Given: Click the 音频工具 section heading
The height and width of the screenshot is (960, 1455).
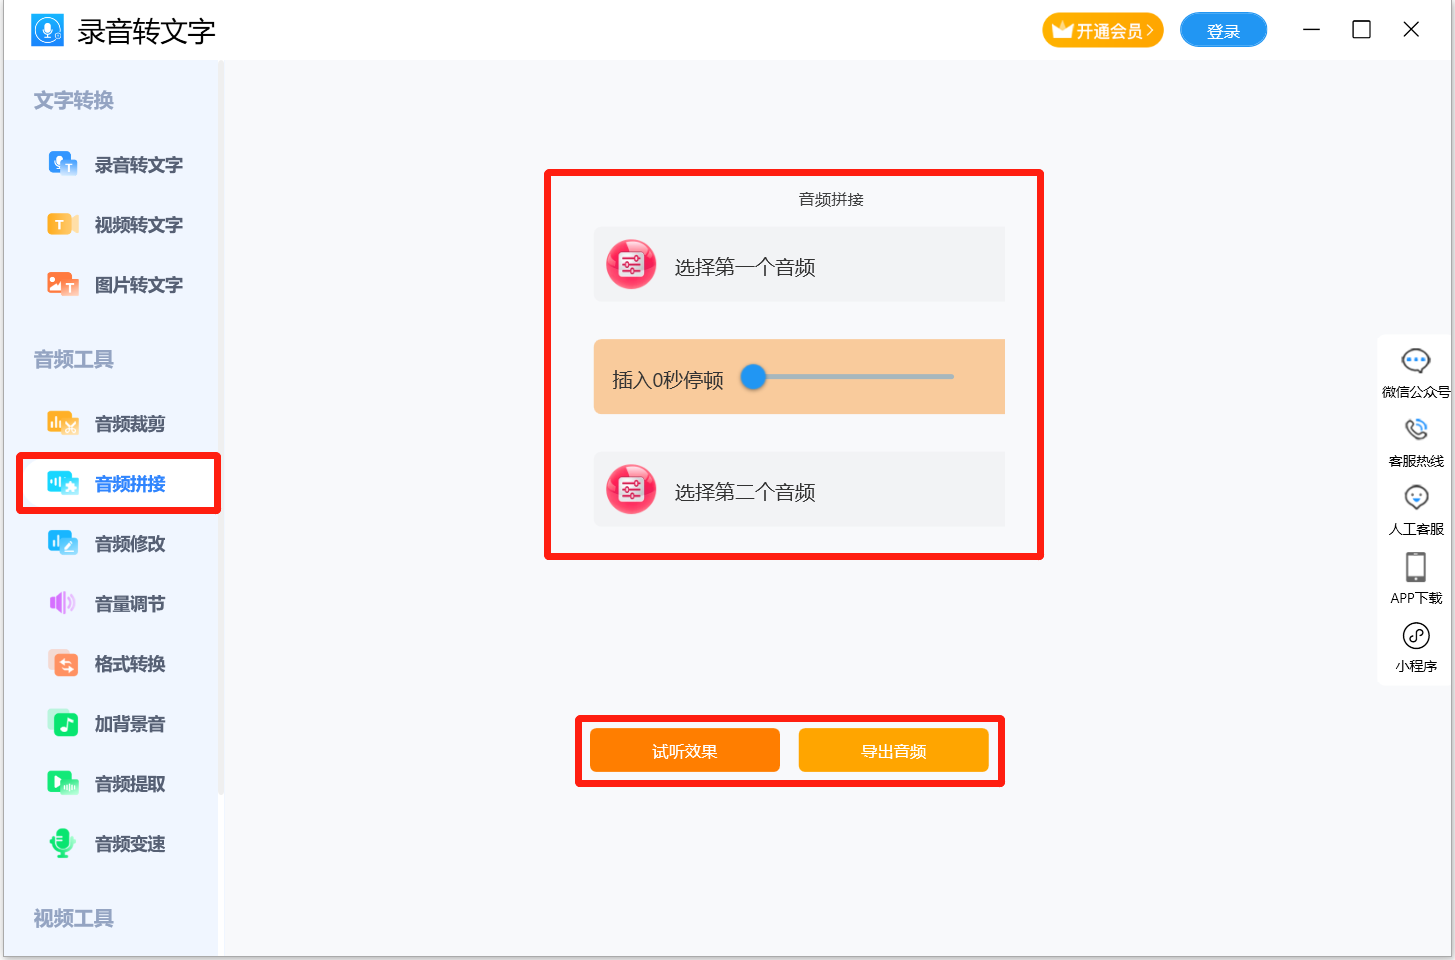Looking at the screenshot, I should pos(74,359).
